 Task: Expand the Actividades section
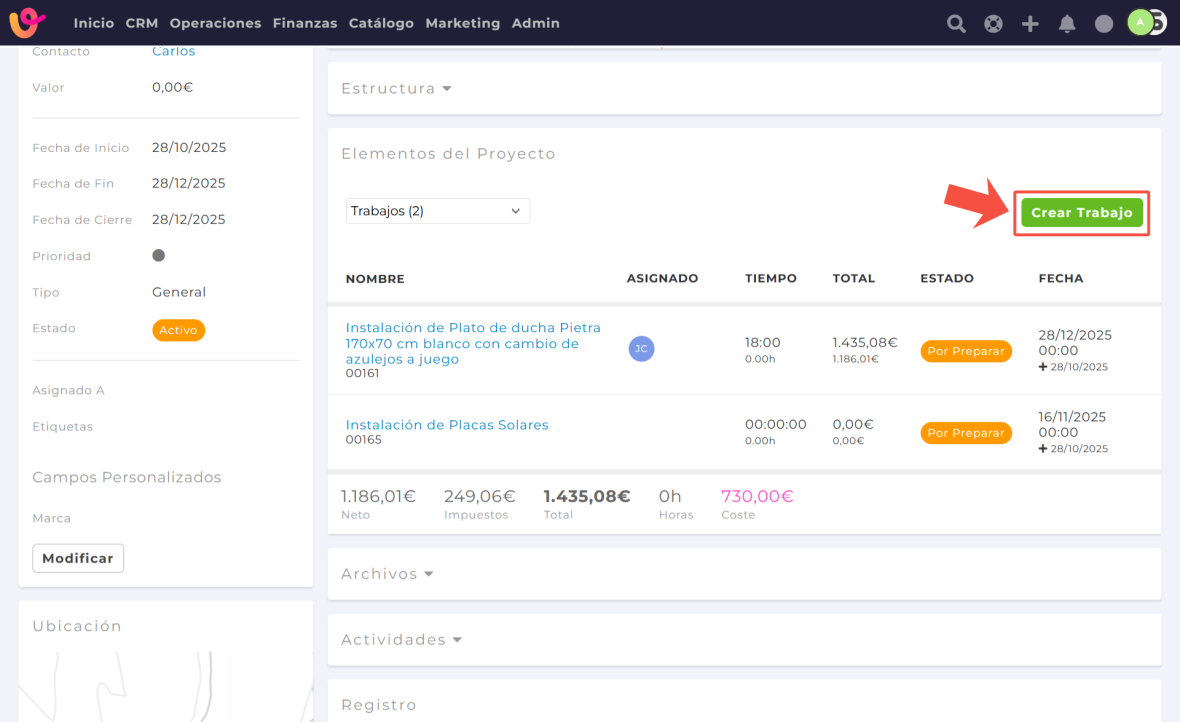pos(401,640)
